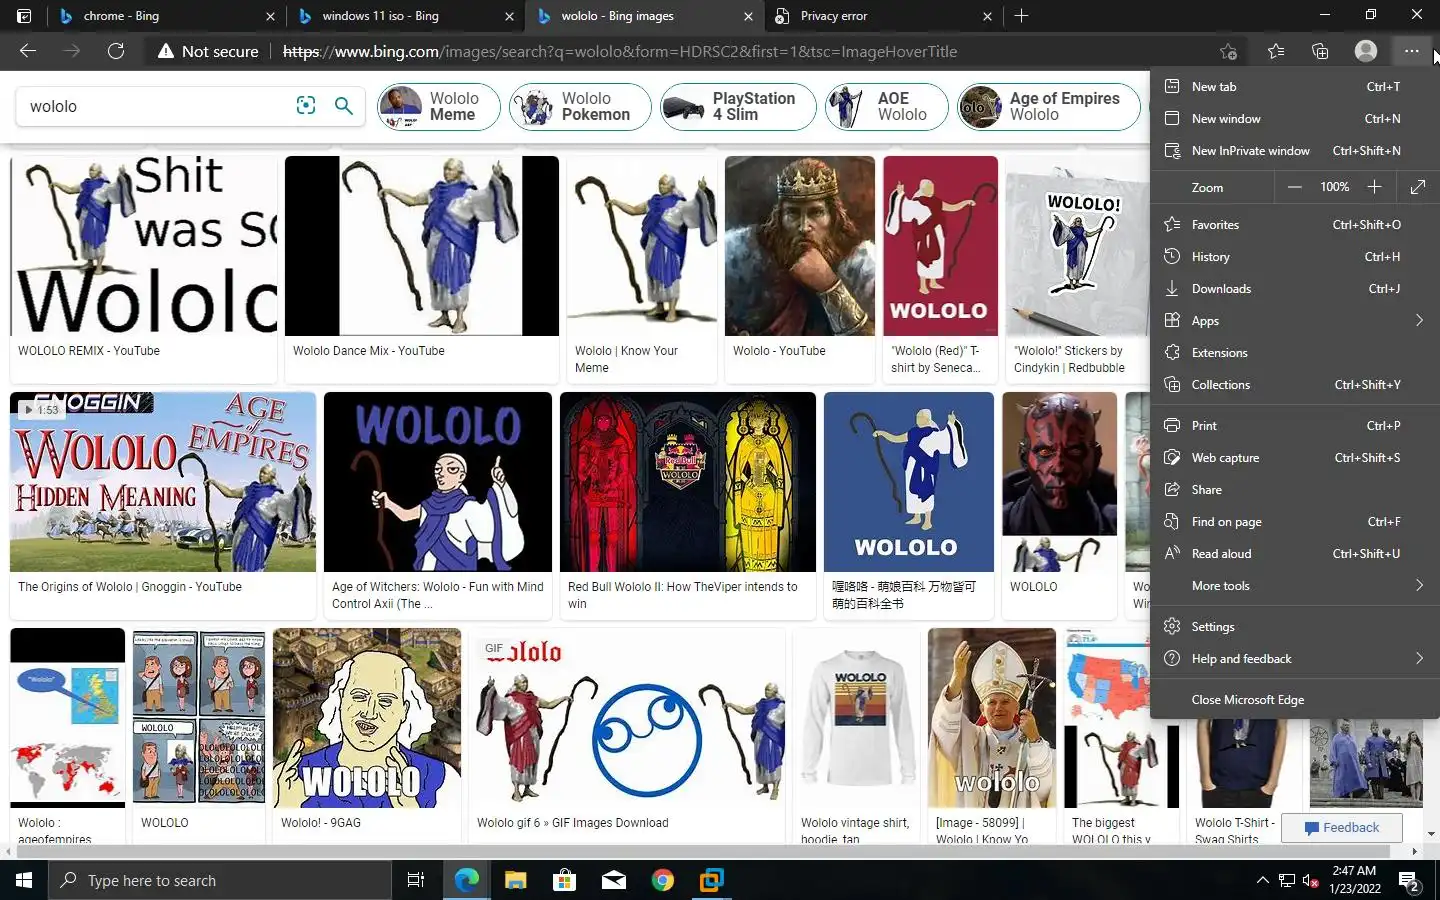Open 'Wololo Dance Mix - YouTube' thumbnail
Screen dimensions: 1440x900
click(x=422, y=246)
